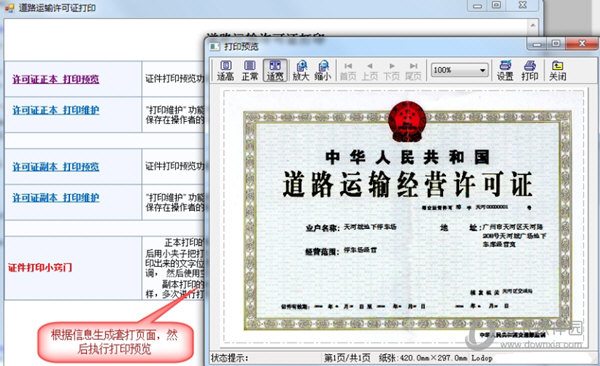Click the 经营范围 field on certificate

tap(341, 251)
